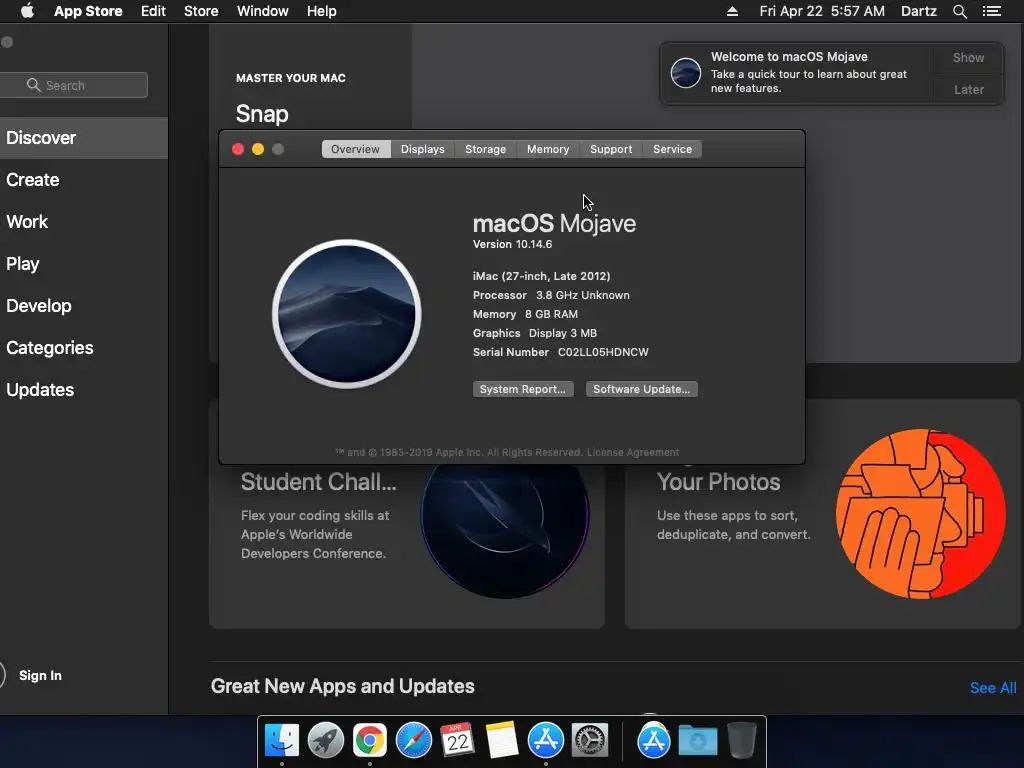
Task: Launch Launchpad rocket icon in Dock
Action: coord(325,740)
